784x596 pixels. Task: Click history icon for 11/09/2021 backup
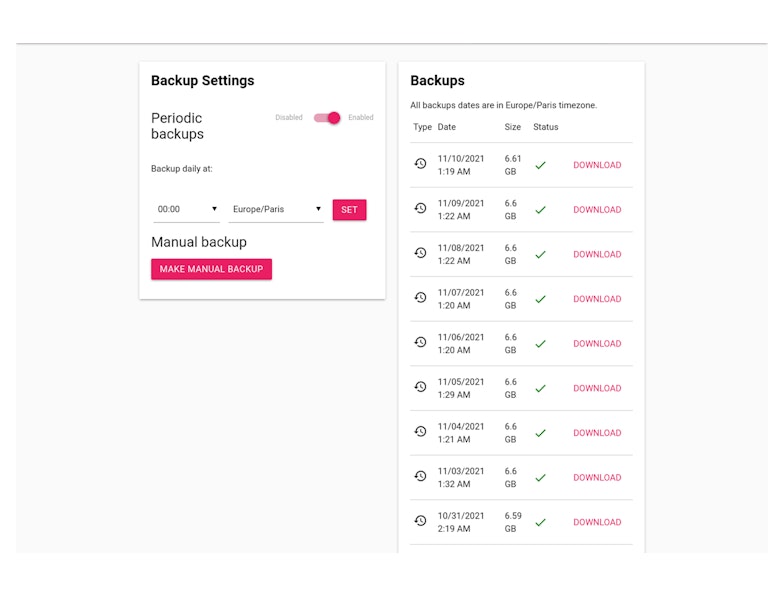coord(421,209)
